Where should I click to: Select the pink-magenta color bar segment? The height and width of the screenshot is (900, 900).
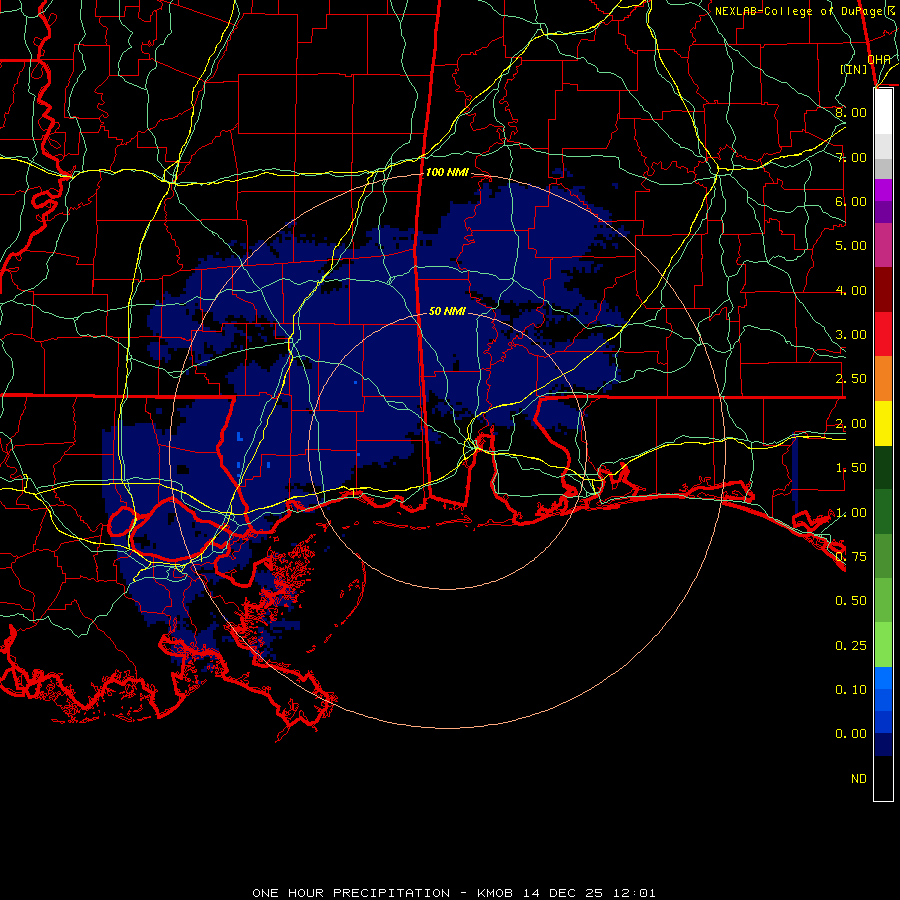click(883, 245)
